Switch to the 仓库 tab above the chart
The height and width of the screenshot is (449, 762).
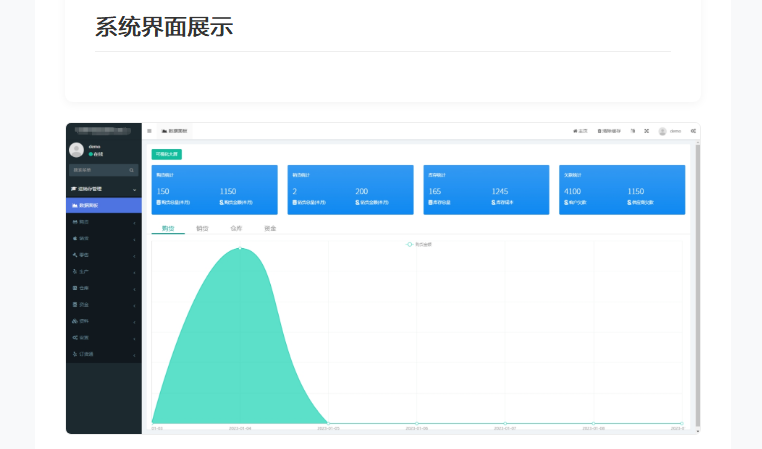(x=236, y=228)
